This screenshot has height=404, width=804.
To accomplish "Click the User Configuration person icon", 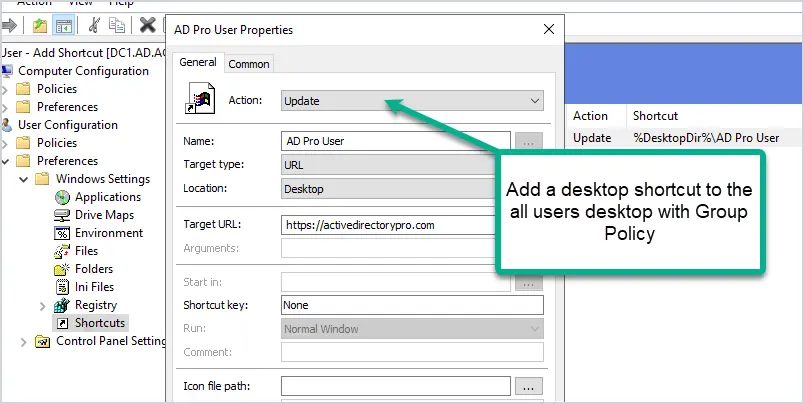I will [x=7, y=125].
